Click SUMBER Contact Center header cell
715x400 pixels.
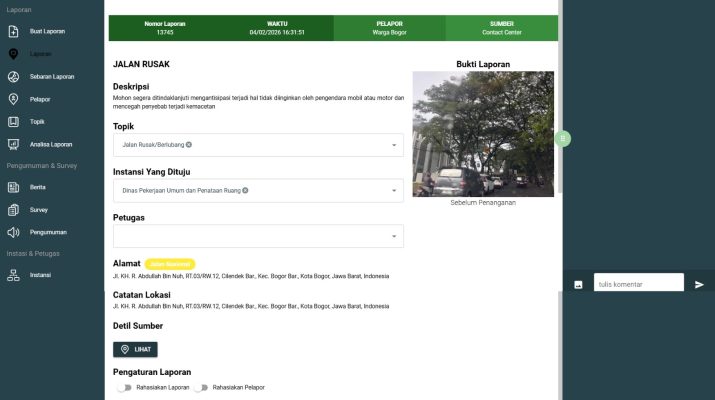[x=502, y=28]
